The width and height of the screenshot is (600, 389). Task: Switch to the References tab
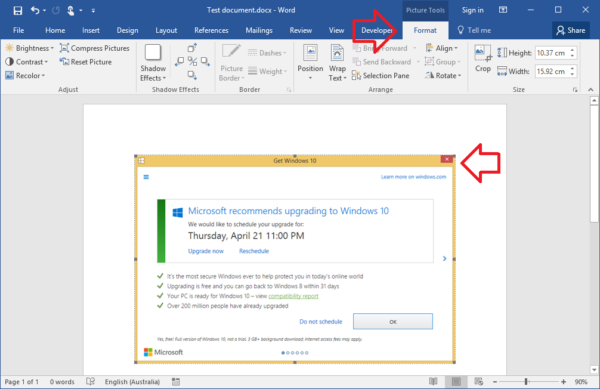tap(211, 30)
